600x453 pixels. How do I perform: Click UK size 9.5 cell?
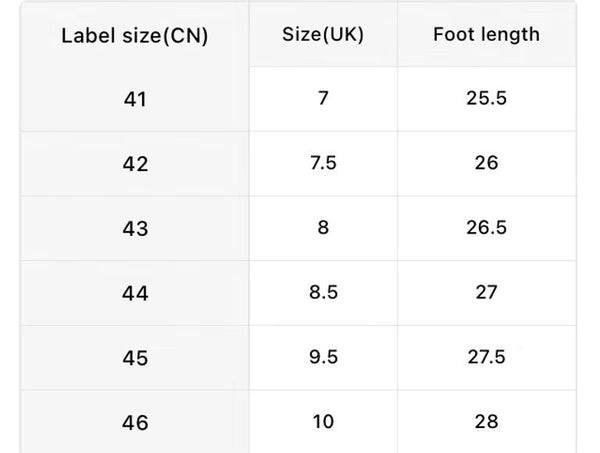click(x=323, y=357)
